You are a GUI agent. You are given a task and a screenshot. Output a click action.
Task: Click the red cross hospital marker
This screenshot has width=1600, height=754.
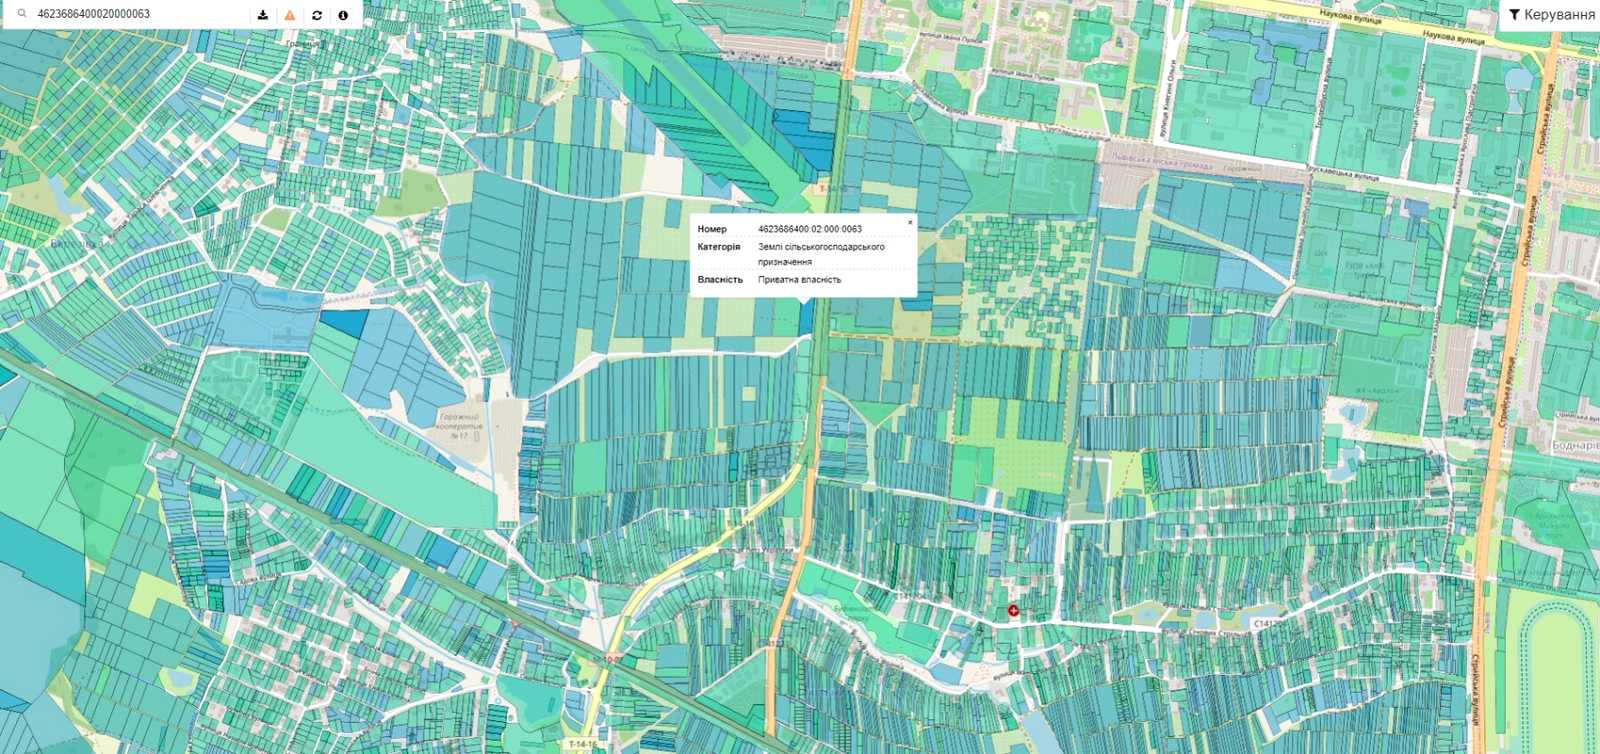(1013, 610)
